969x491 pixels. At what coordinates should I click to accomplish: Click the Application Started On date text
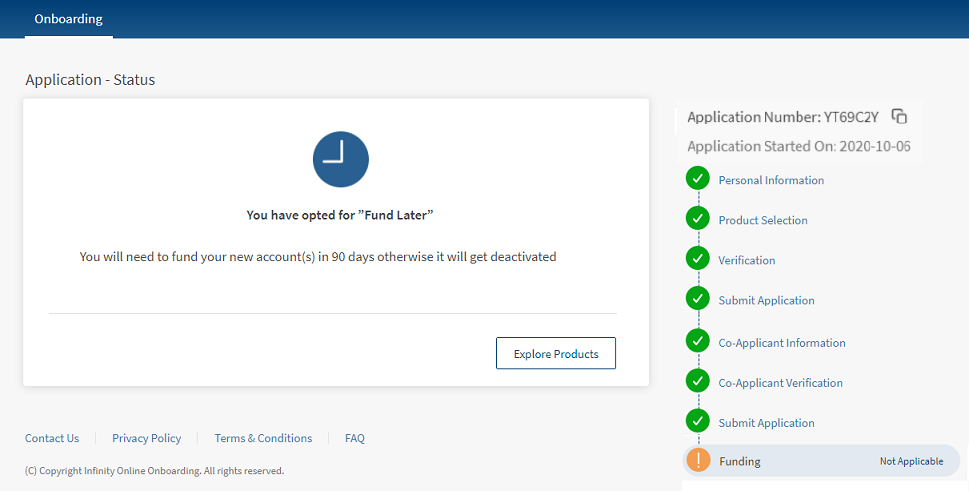(798, 146)
